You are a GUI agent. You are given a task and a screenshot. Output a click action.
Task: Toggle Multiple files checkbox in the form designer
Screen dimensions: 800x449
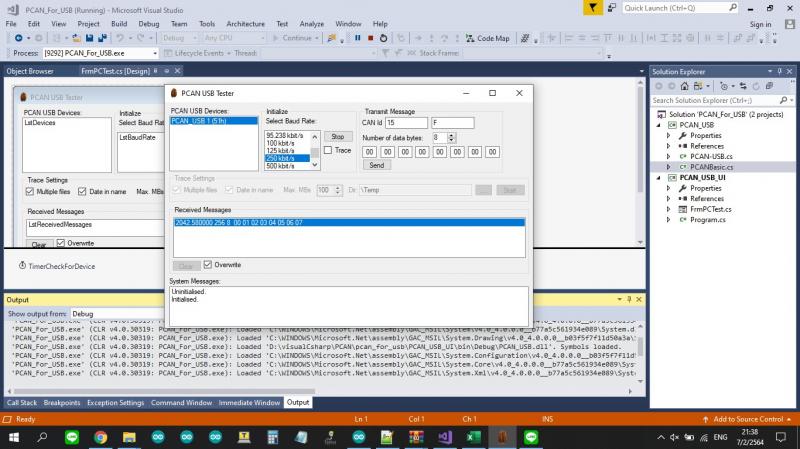30,191
